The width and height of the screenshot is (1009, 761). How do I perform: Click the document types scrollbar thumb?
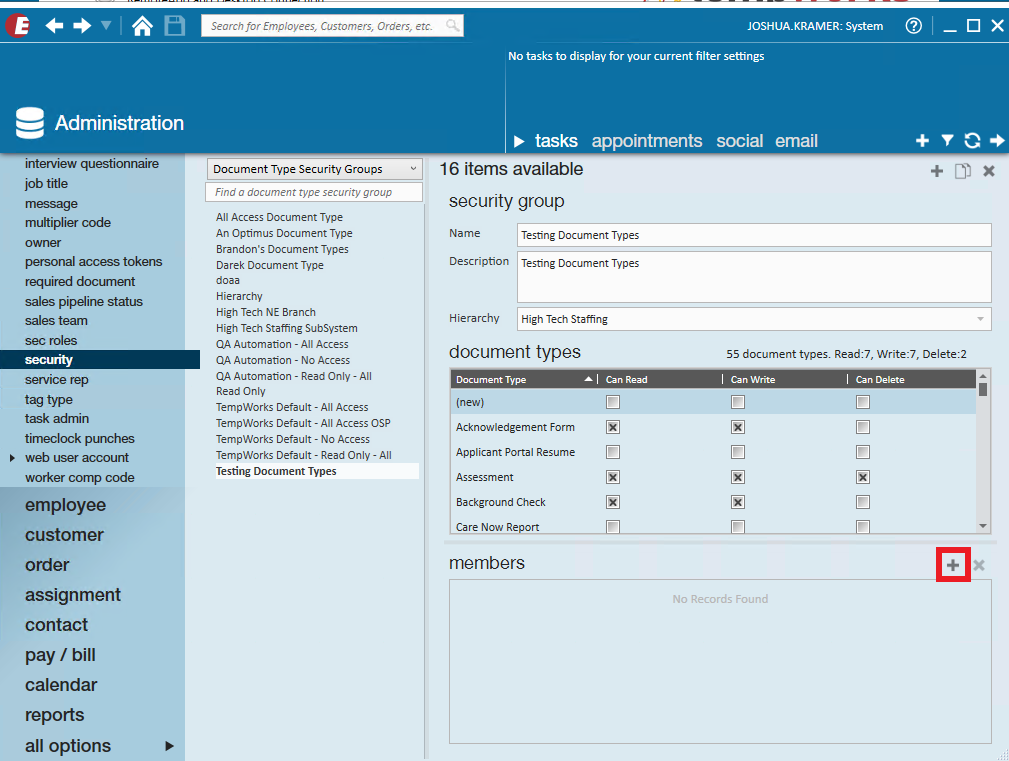point(983,389)
